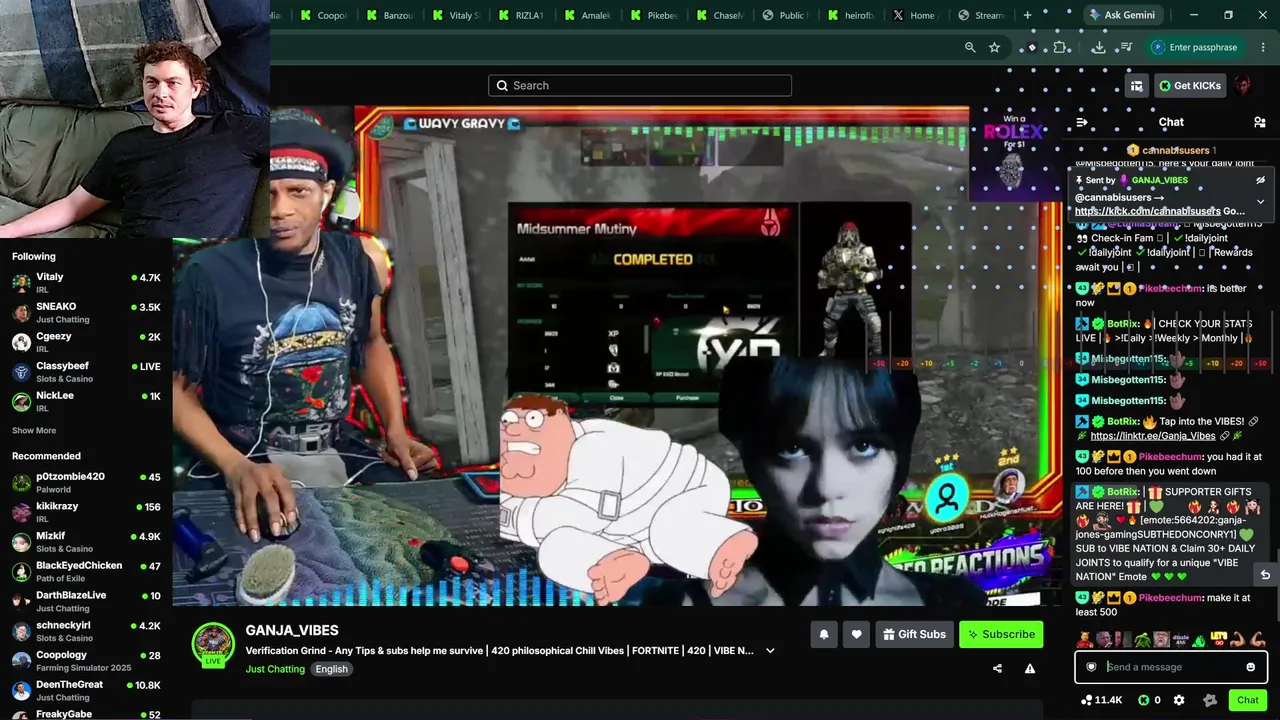This screenshot has height=720, width=1280.
Task: Click the Just Chatting category link
Action: point(275,669)
